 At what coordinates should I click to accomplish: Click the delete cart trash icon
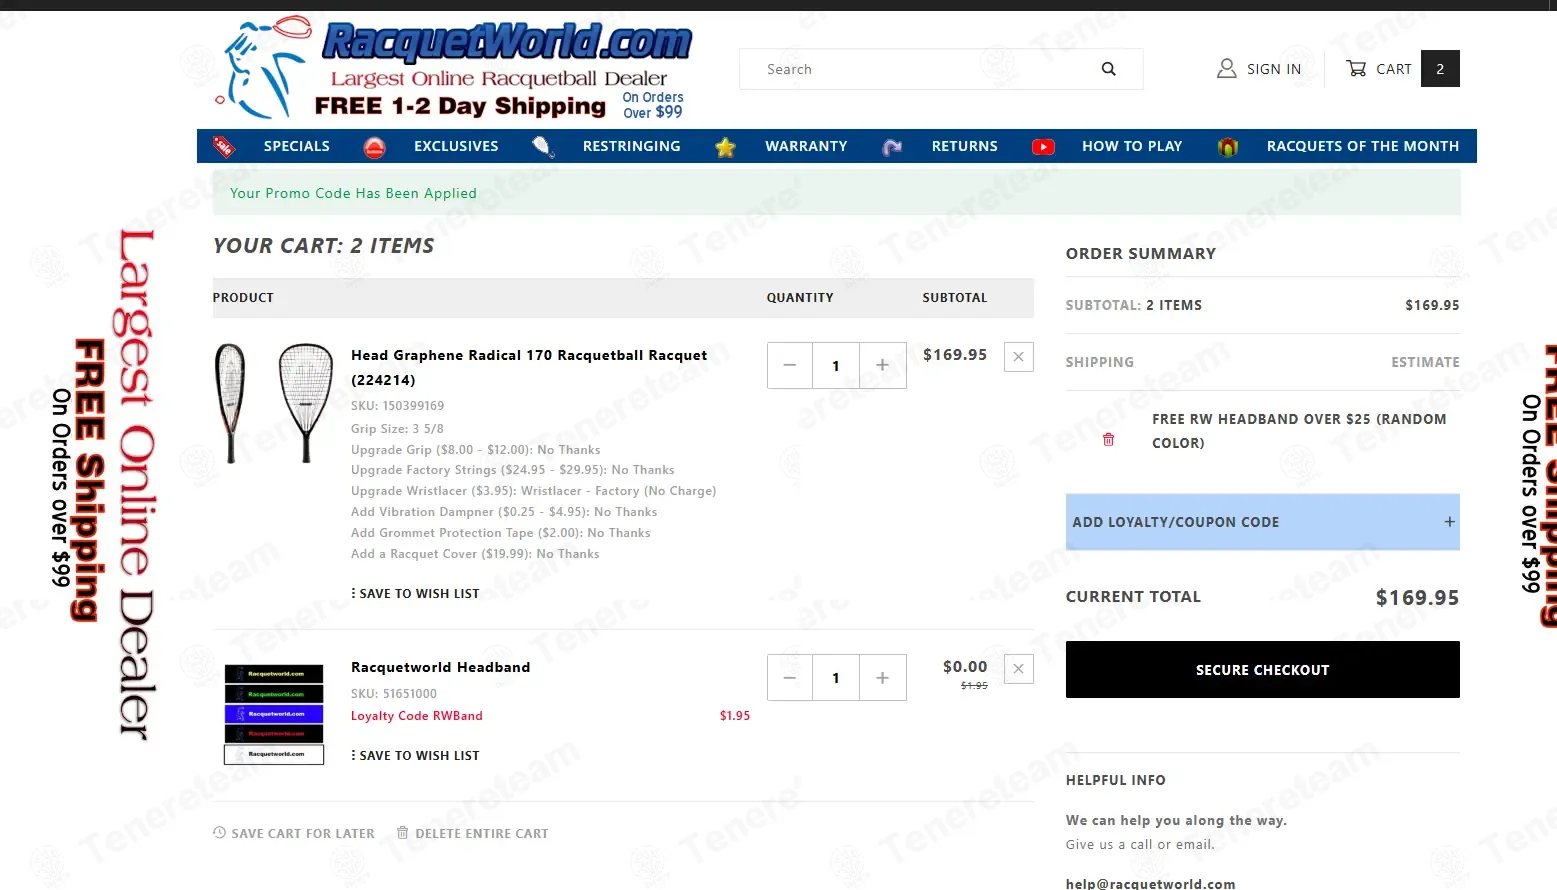click(403, 833)
